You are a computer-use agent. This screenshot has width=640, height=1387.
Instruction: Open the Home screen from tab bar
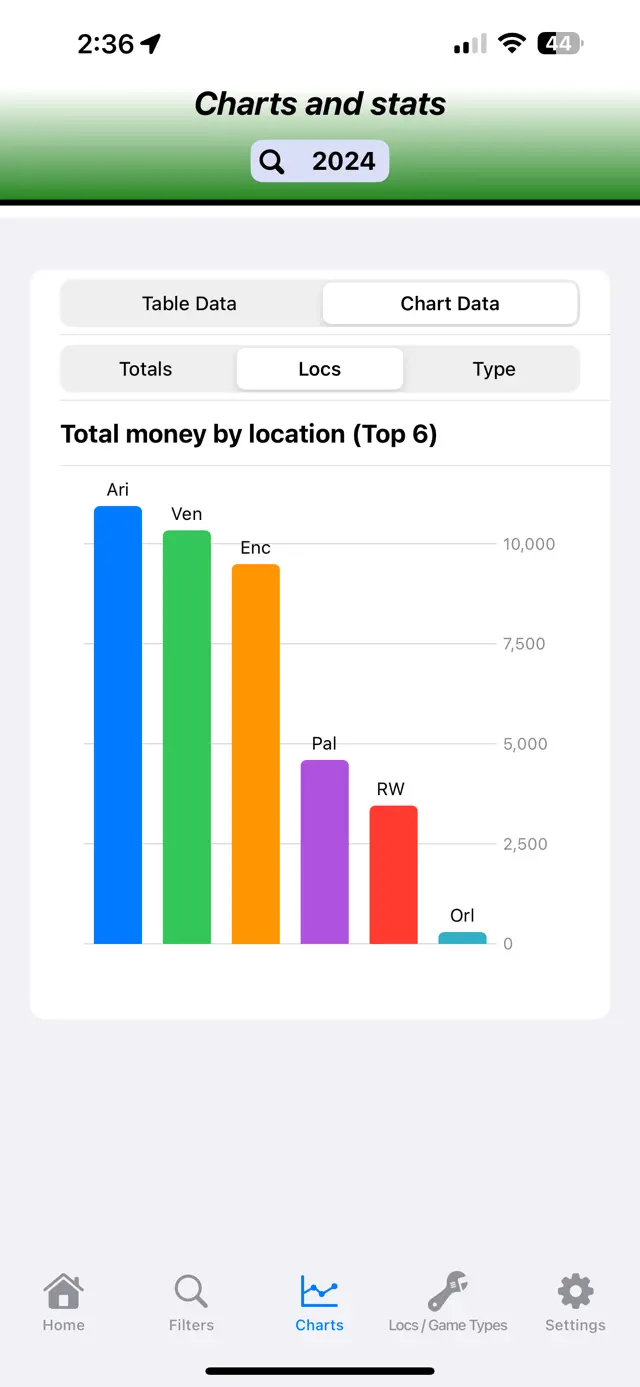tap(63, 1300)
